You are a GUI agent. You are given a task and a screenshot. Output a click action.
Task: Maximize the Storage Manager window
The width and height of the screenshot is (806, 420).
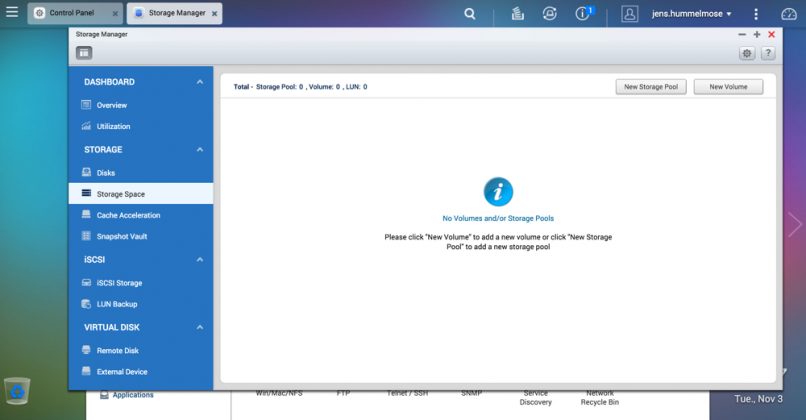coord(757,34)
